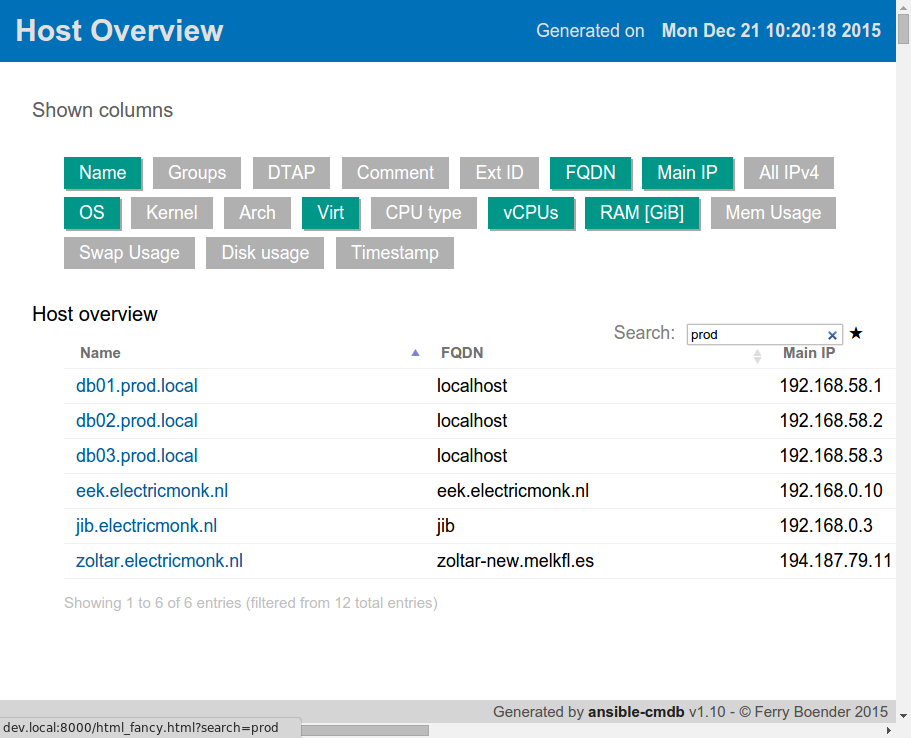Image resolution: width=911 pixels, height=738 pixels.
Task: Enable the Kernel column
Action: pos(172,213)
